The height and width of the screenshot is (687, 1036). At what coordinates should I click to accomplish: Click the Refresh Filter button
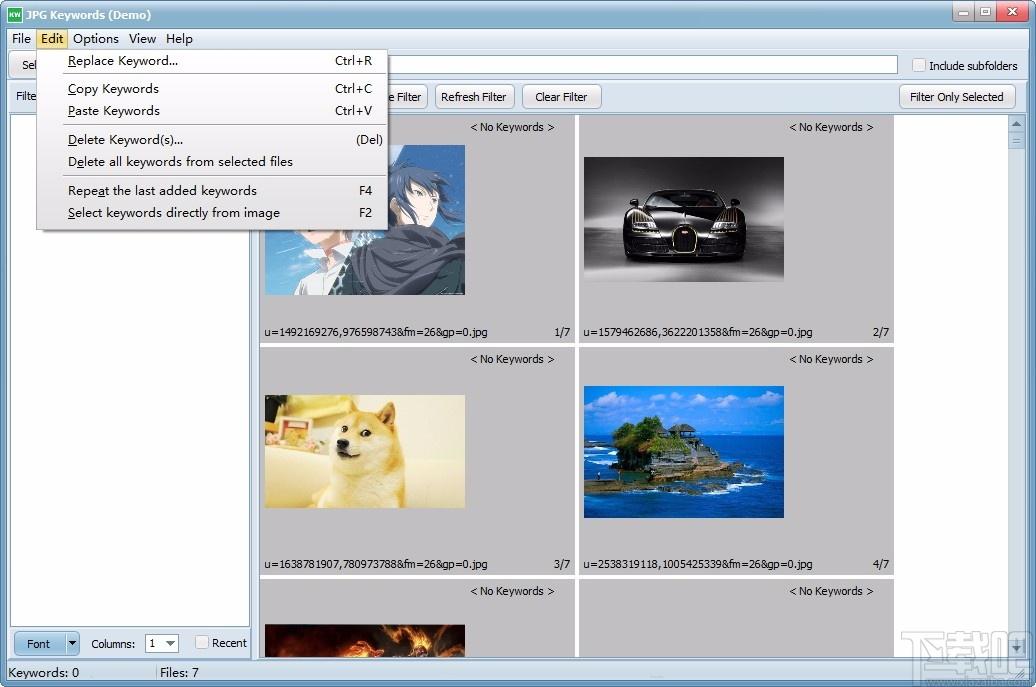click(x=473, y=97)
